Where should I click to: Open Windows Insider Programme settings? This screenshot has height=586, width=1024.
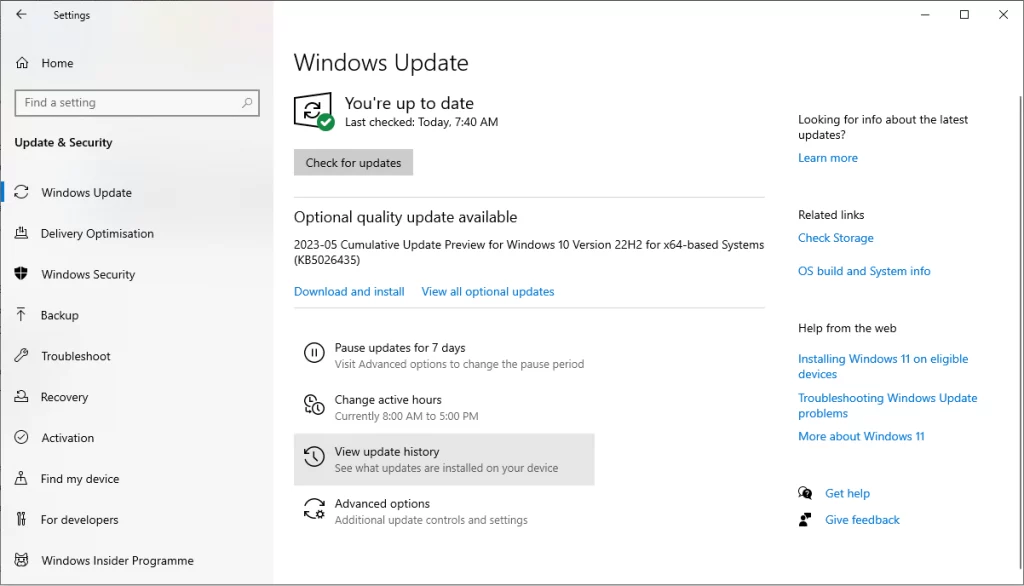click(118, 561)
